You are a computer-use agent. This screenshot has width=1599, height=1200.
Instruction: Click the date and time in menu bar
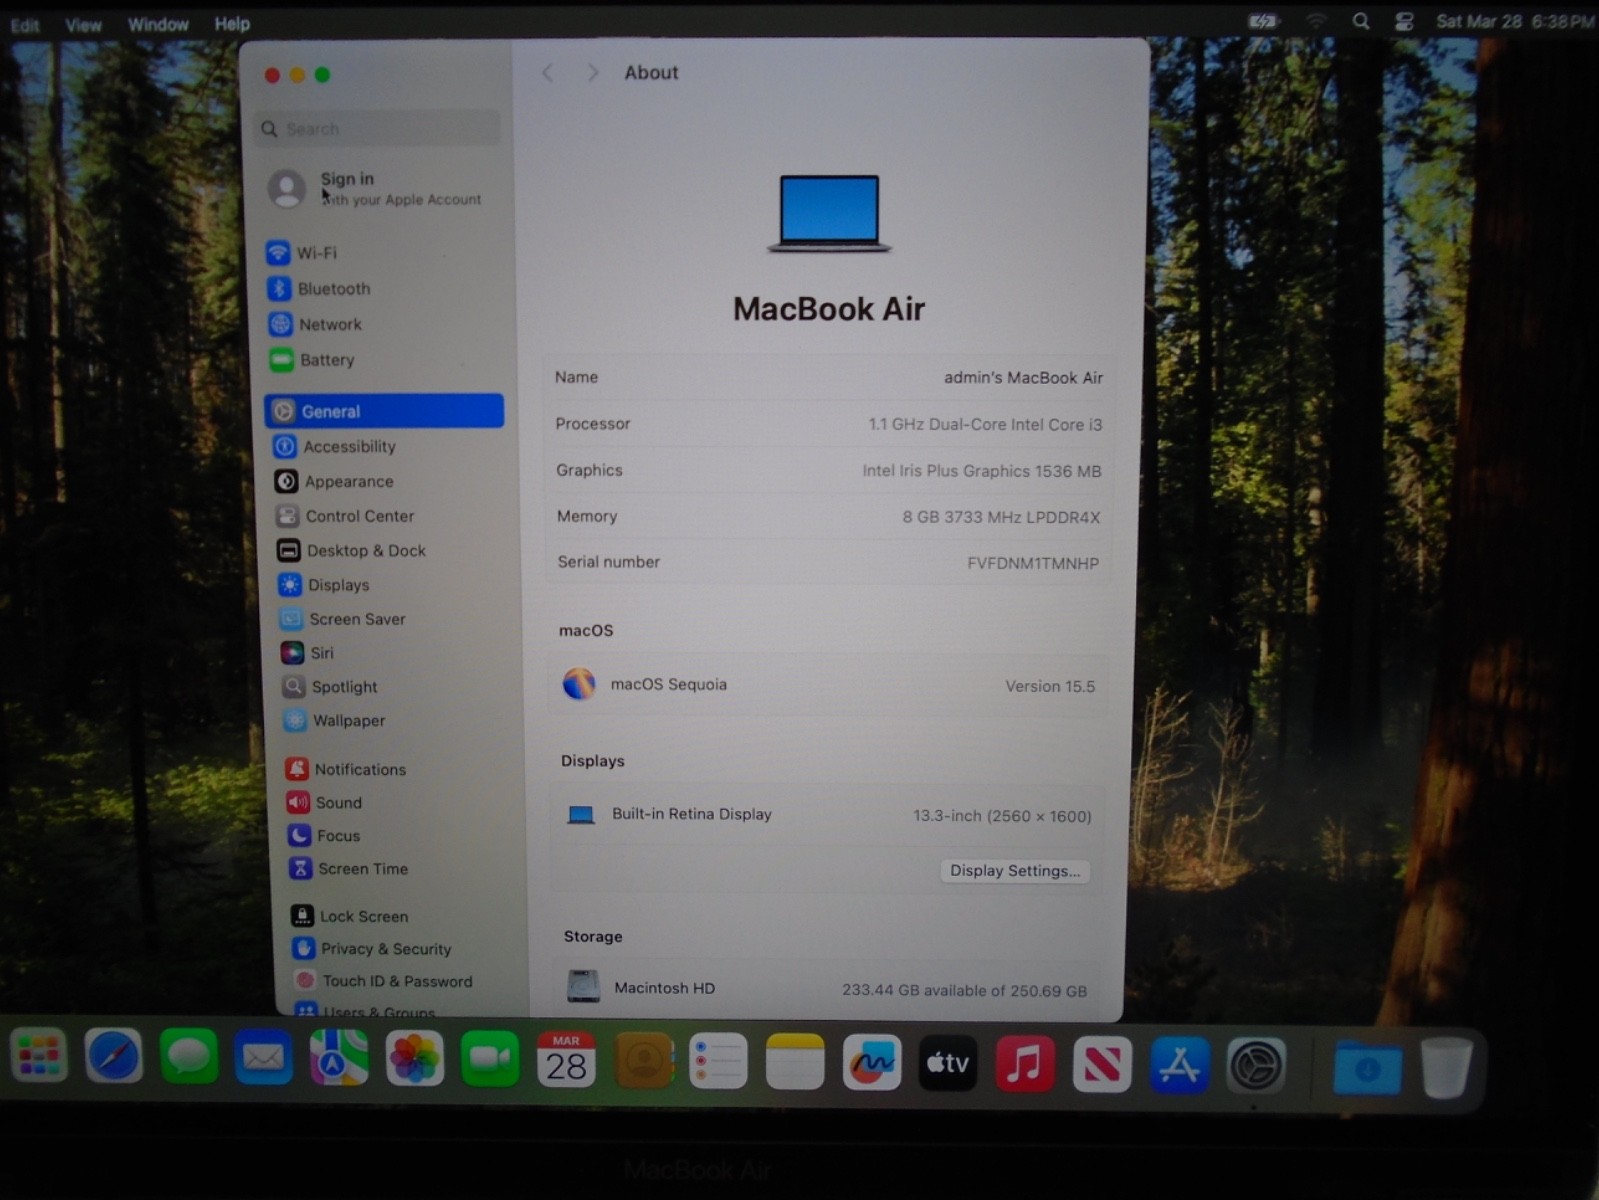click(x=1515, y=21)
